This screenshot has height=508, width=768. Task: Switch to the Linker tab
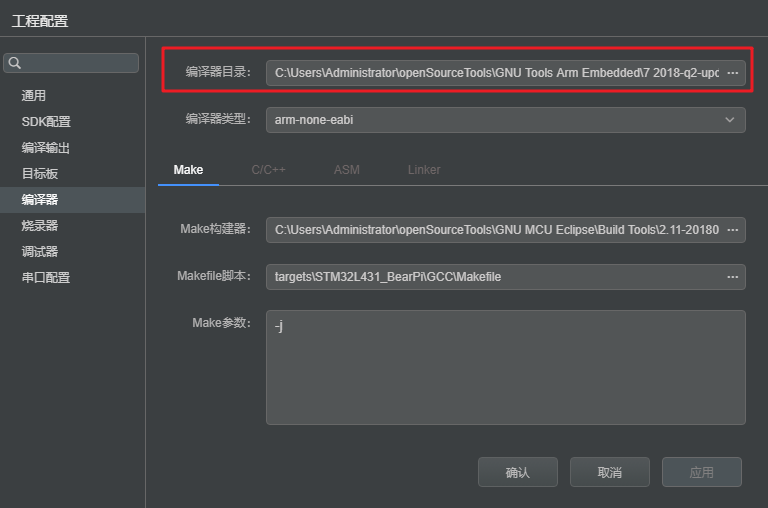[424, 170]
